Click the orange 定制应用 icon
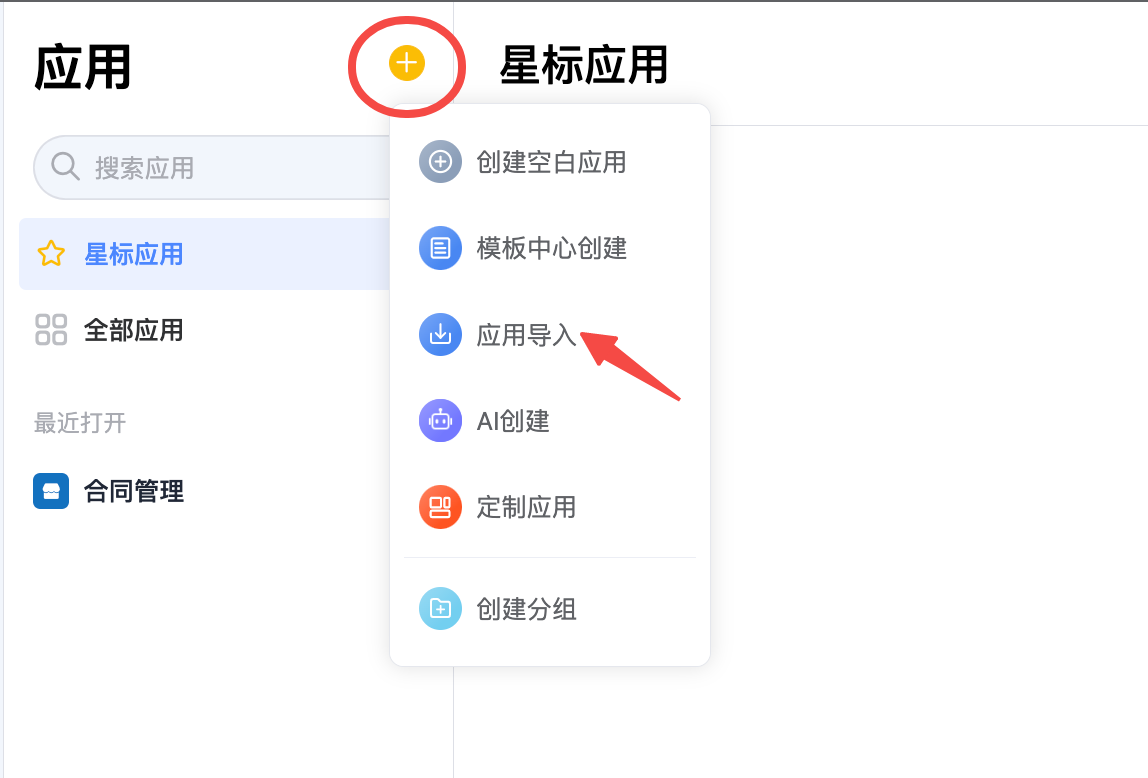The image size is (1148, 778). click(440, 507)
